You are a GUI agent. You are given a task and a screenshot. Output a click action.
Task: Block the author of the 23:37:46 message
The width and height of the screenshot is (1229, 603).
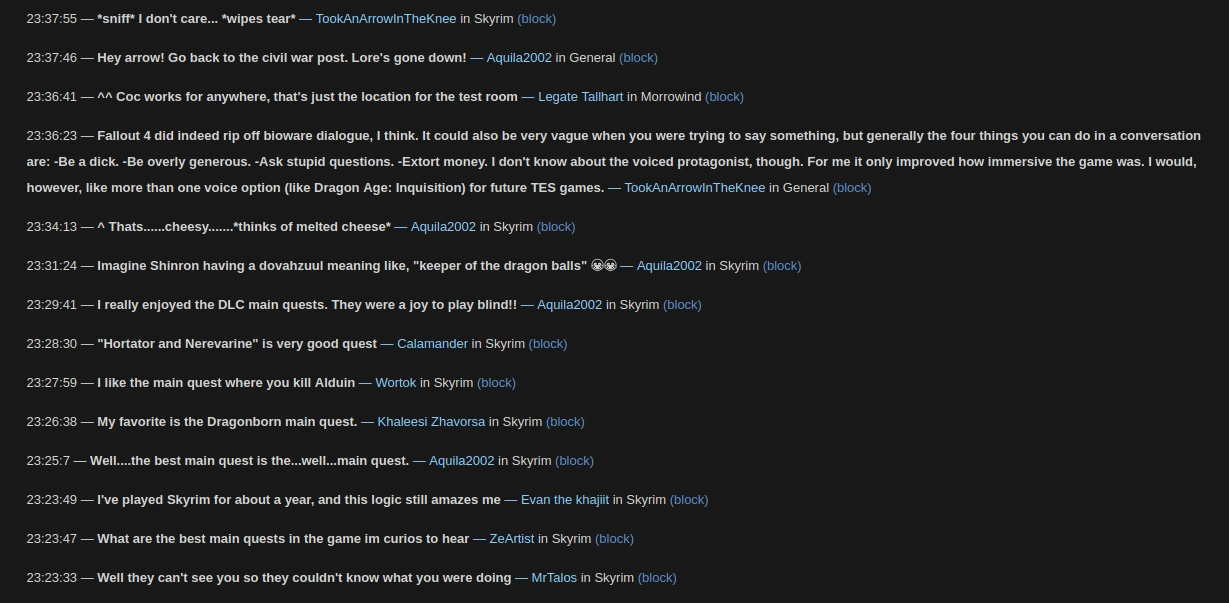pyautogui.click(x=638, y=58)
